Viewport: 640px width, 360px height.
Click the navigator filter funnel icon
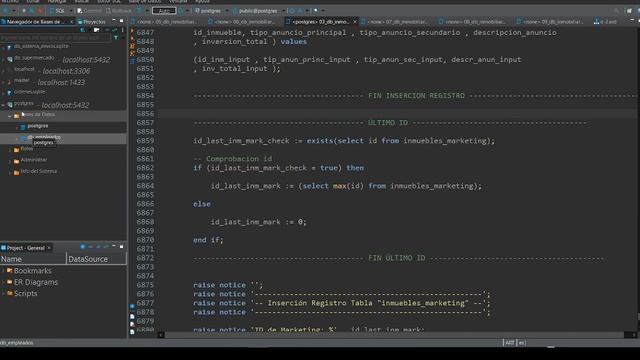pos(116,38)
